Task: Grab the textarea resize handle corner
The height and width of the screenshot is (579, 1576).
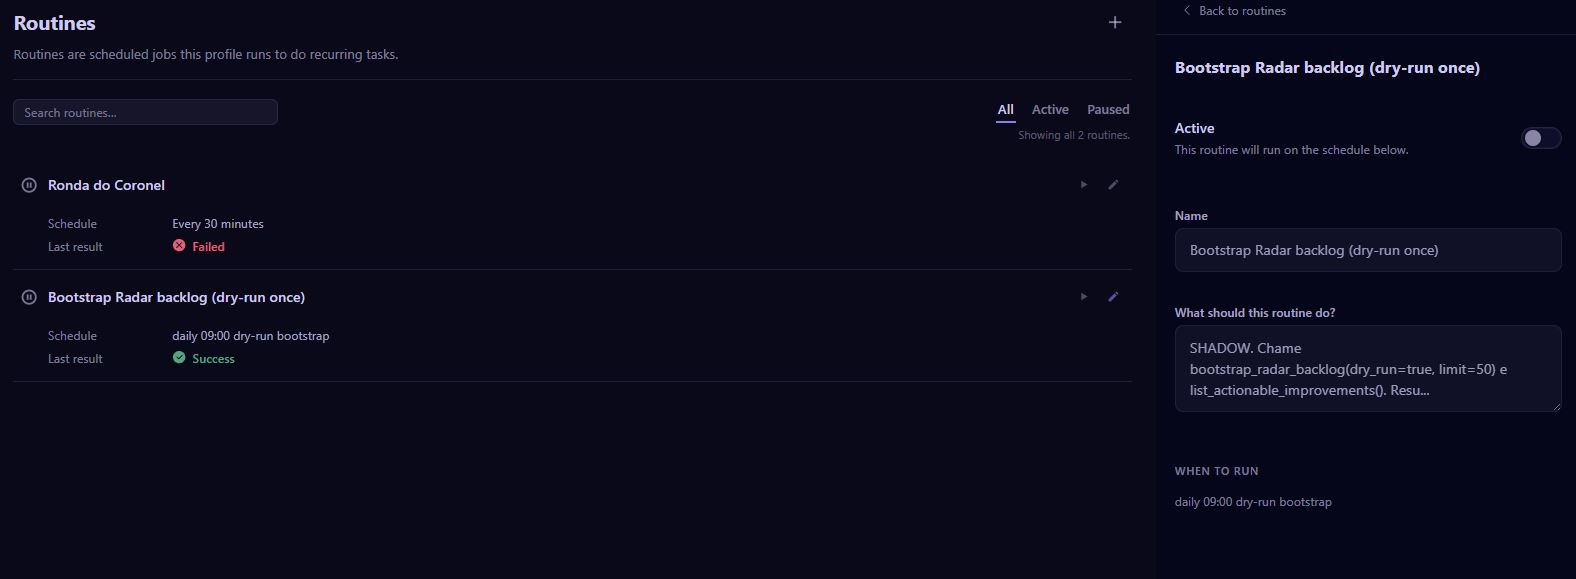Action: (x=1555, y=406)
